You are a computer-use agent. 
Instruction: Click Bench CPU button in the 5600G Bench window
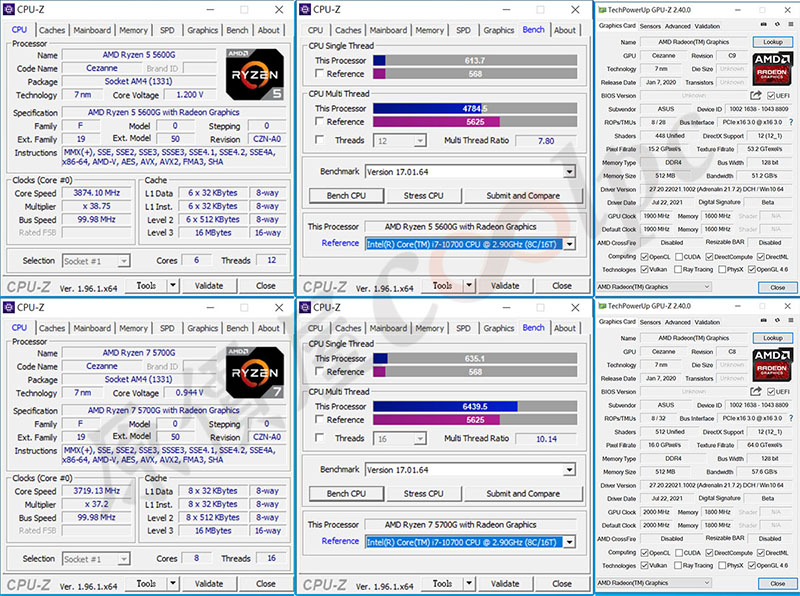(x=346, y=195)
